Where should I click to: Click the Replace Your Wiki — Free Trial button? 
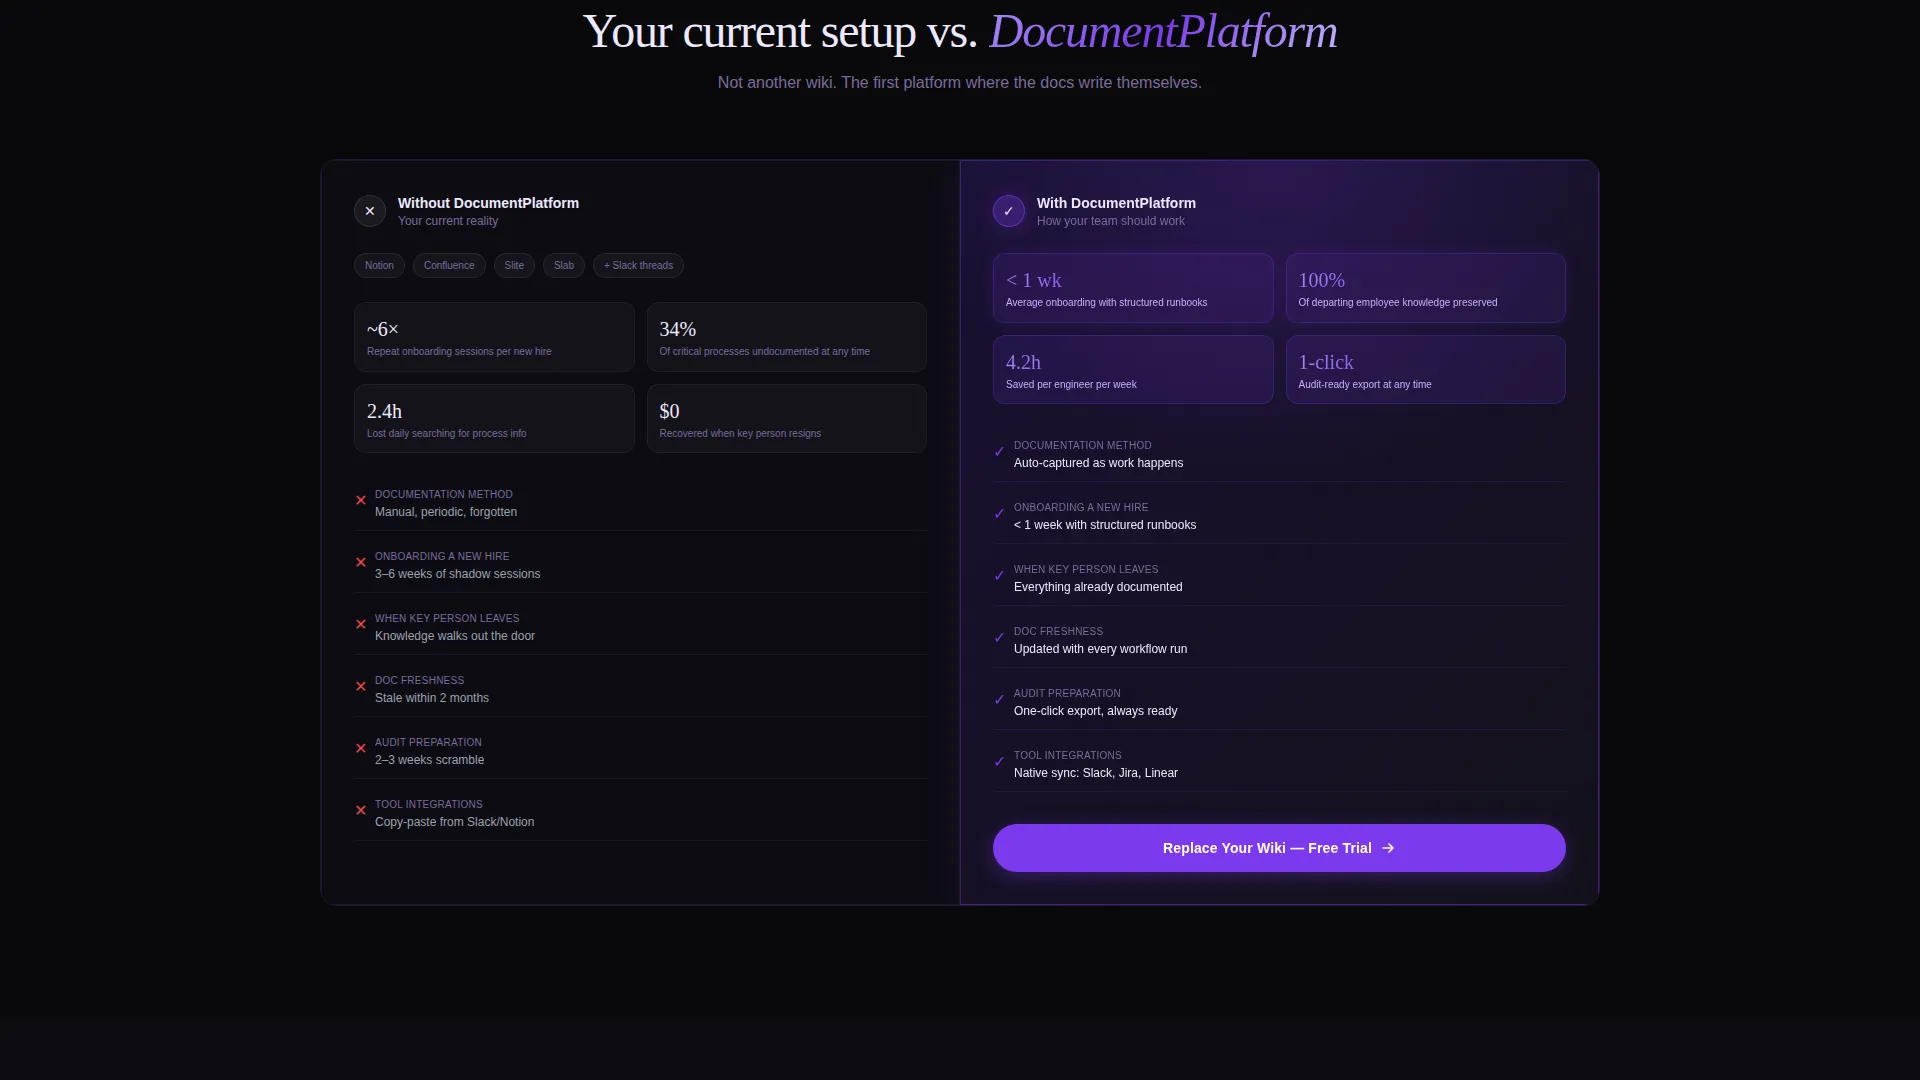coord(1279,848)
